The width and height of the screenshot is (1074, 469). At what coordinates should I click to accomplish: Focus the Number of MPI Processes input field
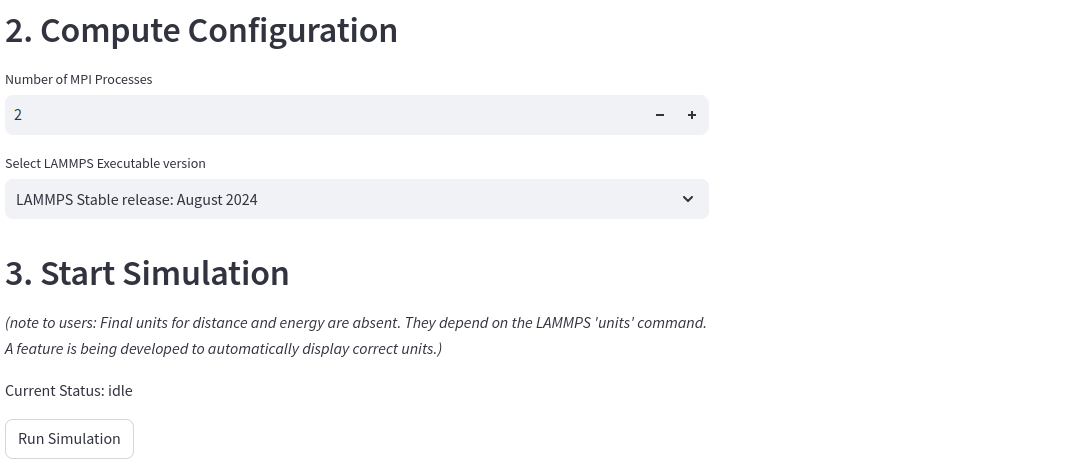click(x=325, y=115)
